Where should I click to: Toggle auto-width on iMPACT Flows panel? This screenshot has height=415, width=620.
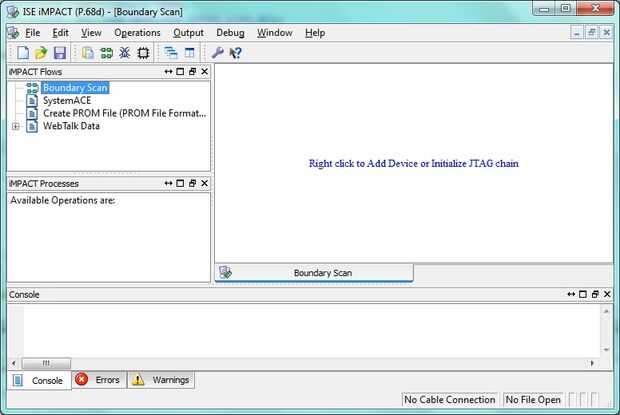click(168, 72)
